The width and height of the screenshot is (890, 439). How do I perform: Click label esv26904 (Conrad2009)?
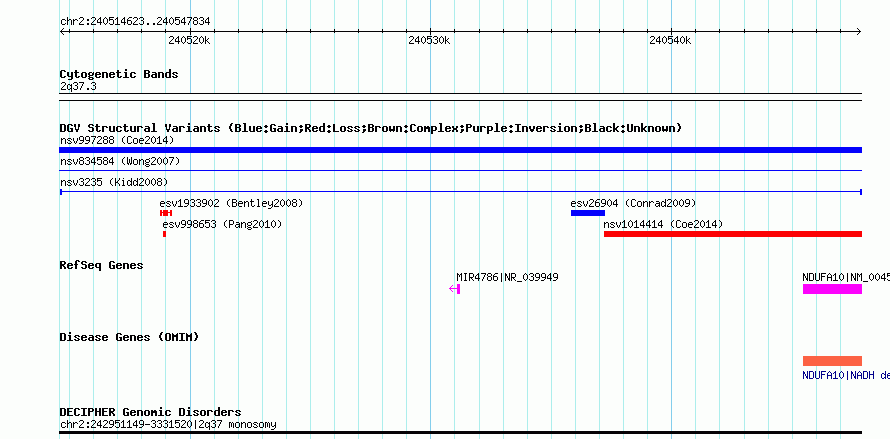coord(633,203)
